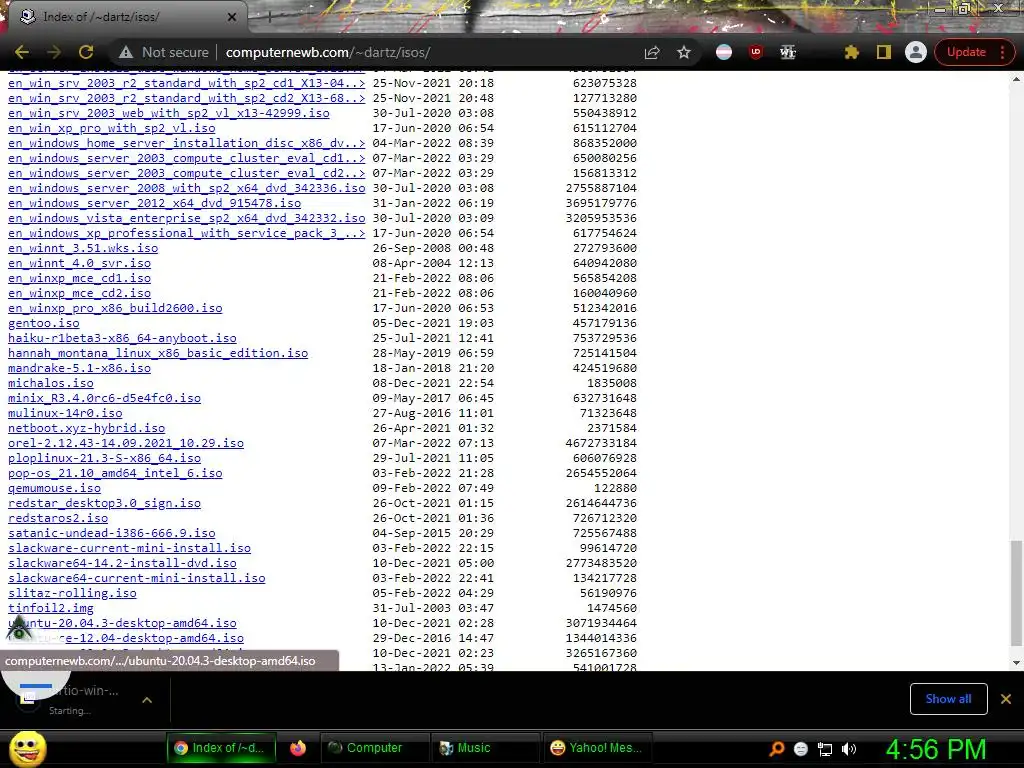The width and height of the screenshot is (1024, 768).
Task: Launch Firefox from the taskbar
Action: 298,748
